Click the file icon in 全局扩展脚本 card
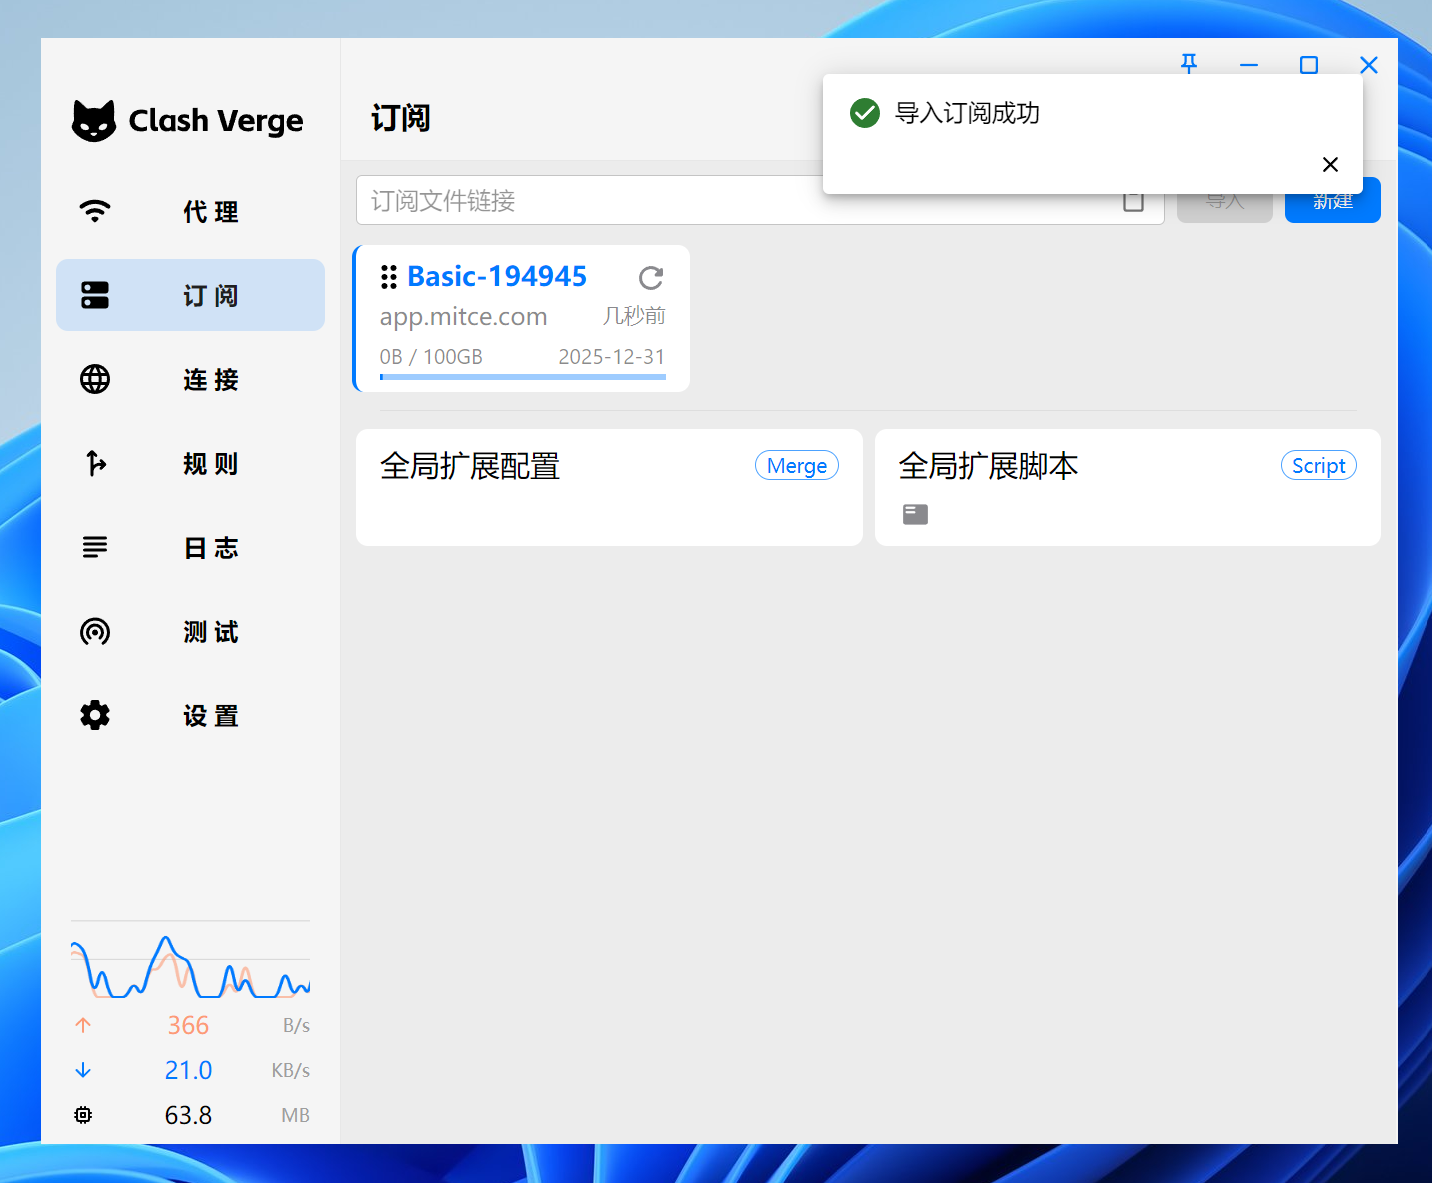 [x=915, y=515]
